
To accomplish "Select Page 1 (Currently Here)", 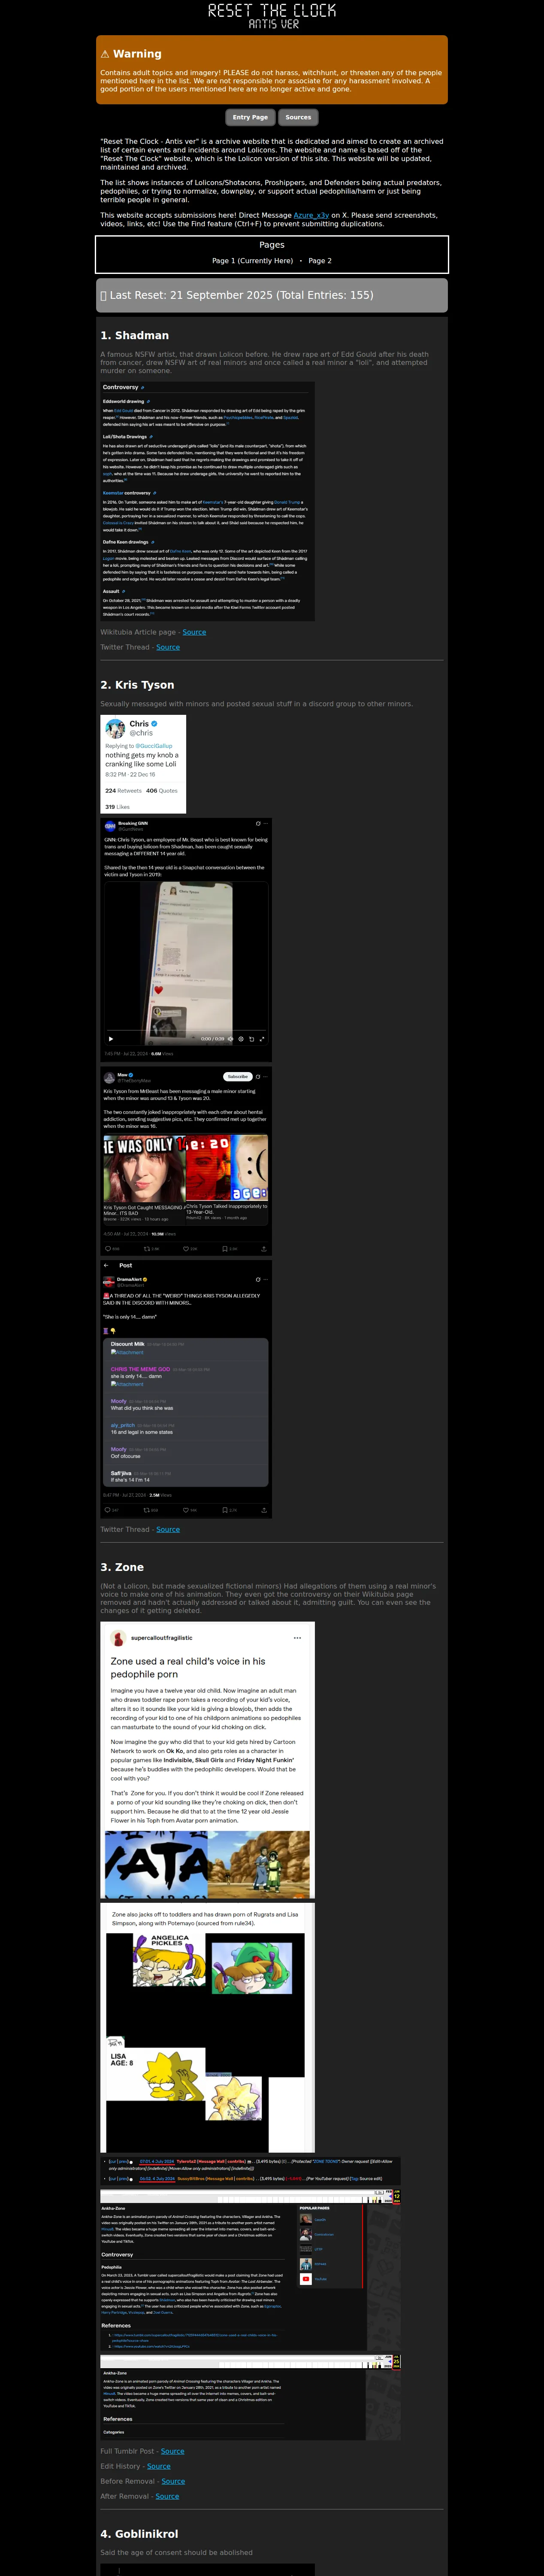I will 252,260.
